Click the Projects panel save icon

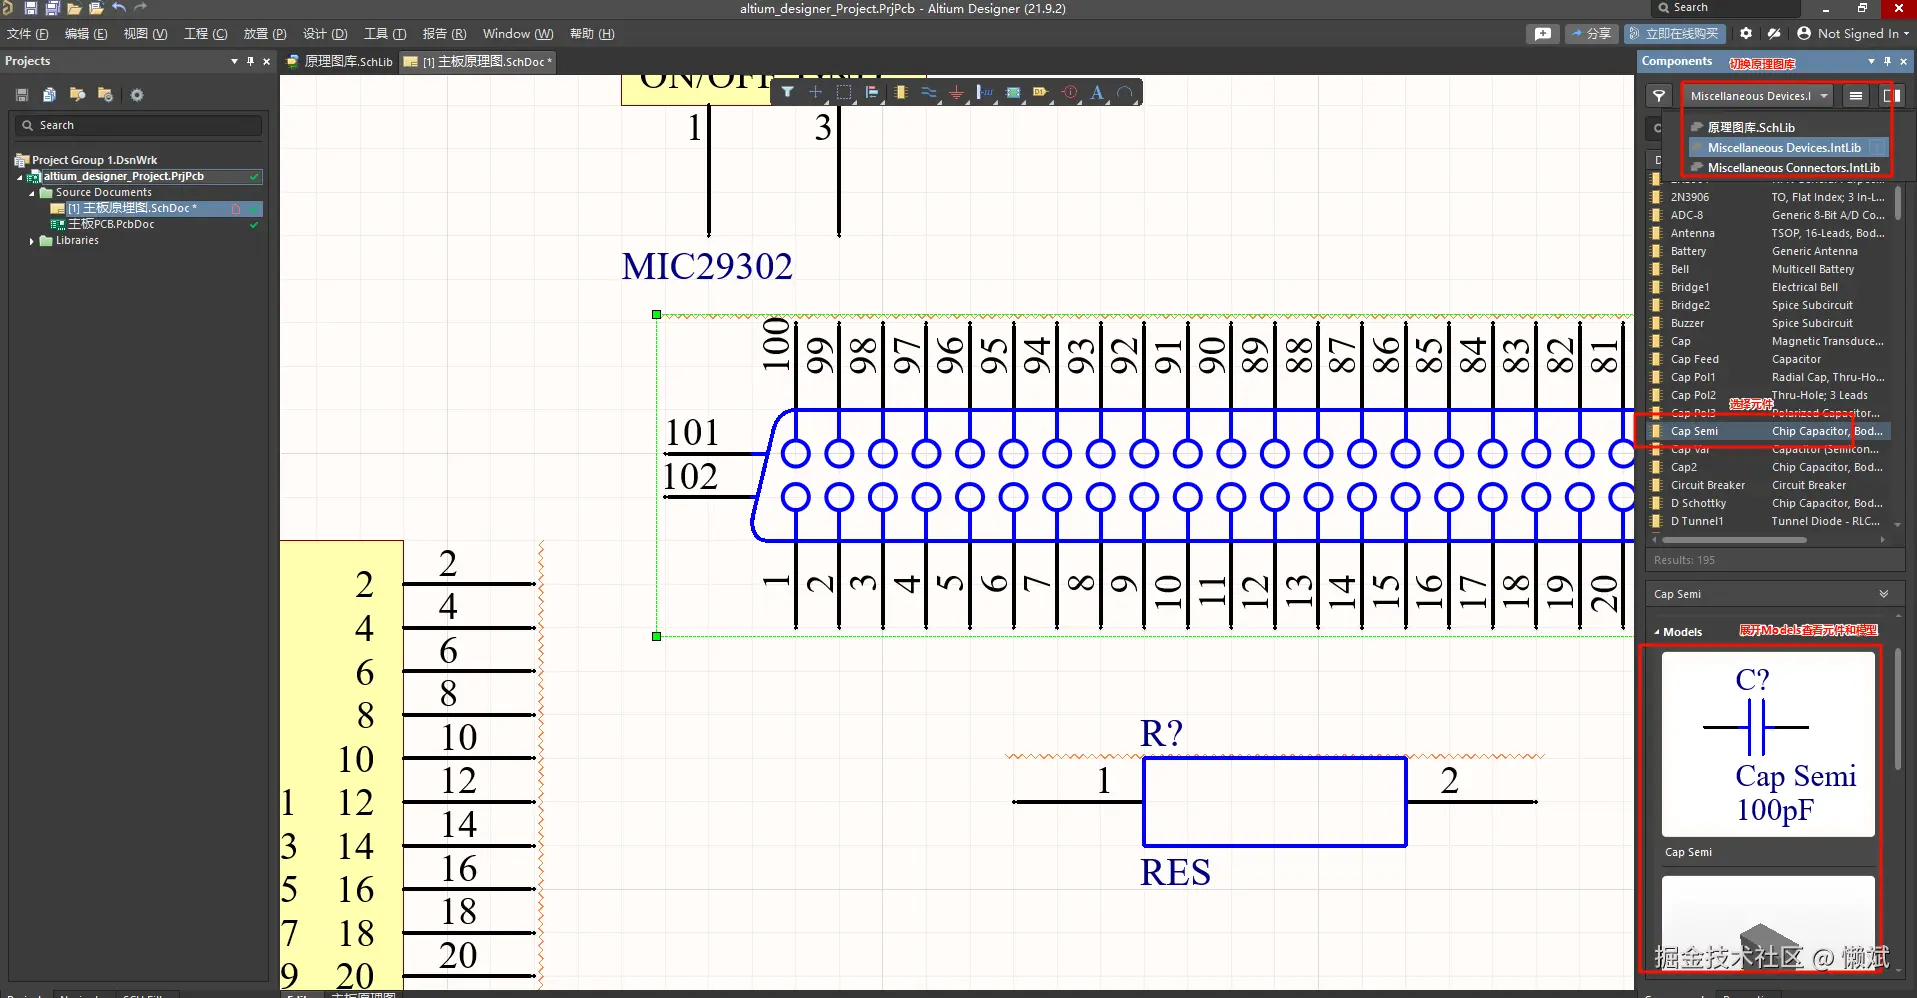click(22, 95)
